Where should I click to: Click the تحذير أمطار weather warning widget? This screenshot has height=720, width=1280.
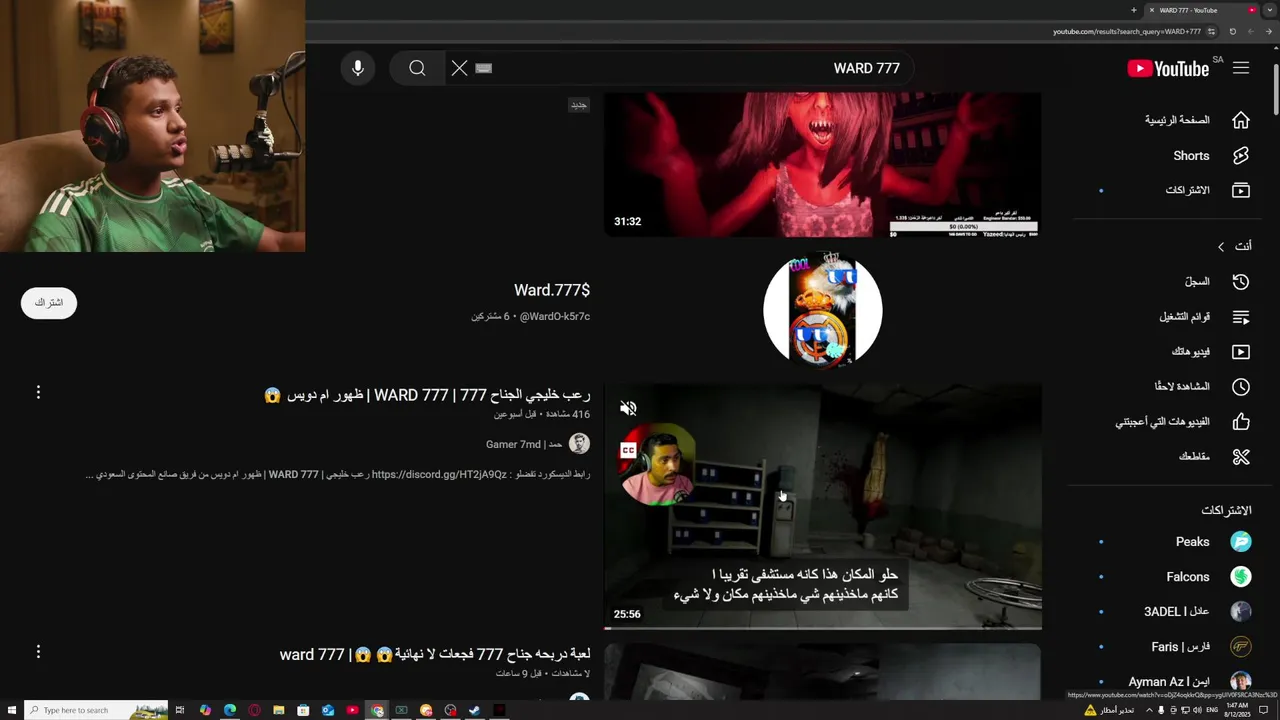(1109, 710)
